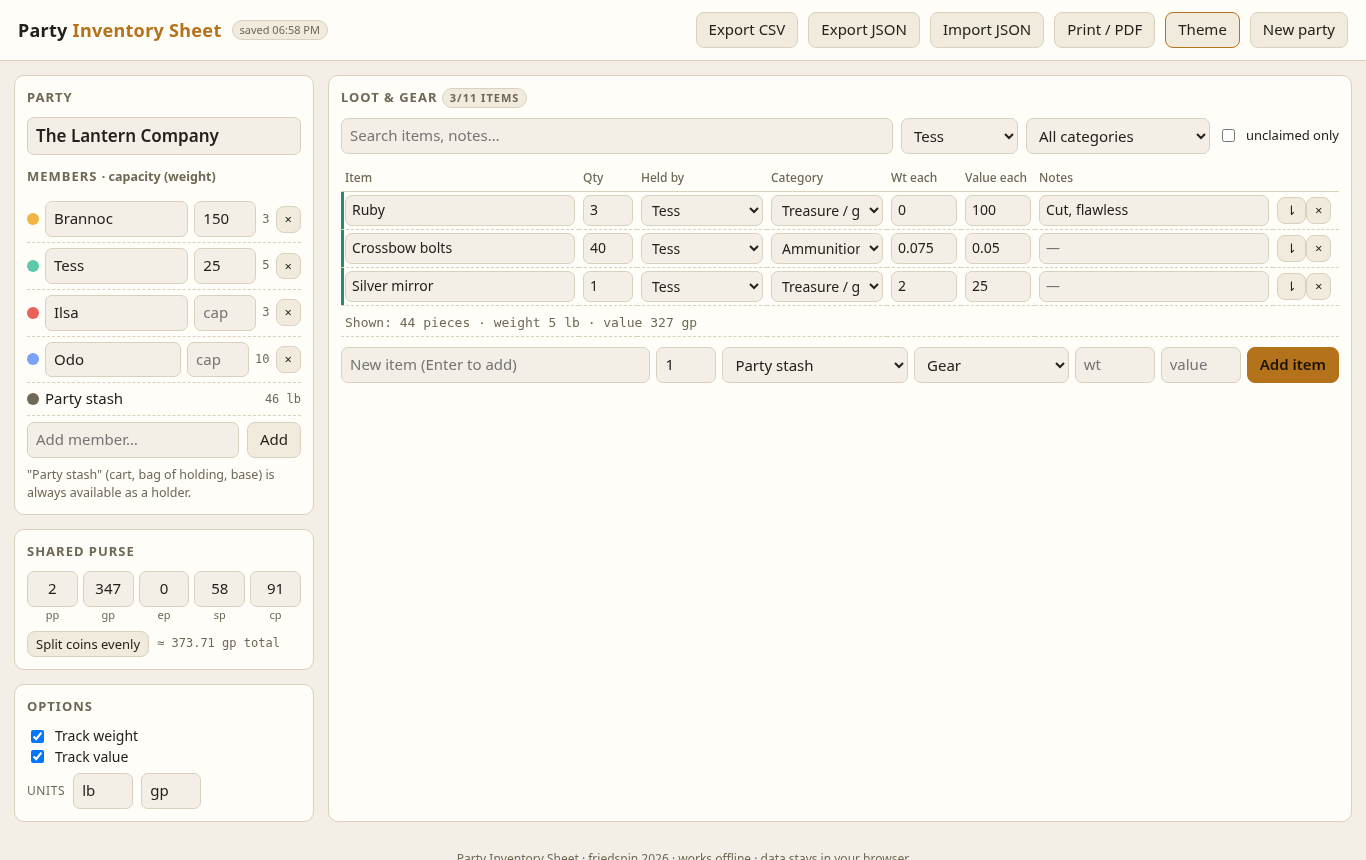1366x860 pixels.
Task: Delete the Silver mirror item with its ×
Action: coord(1318,286)
